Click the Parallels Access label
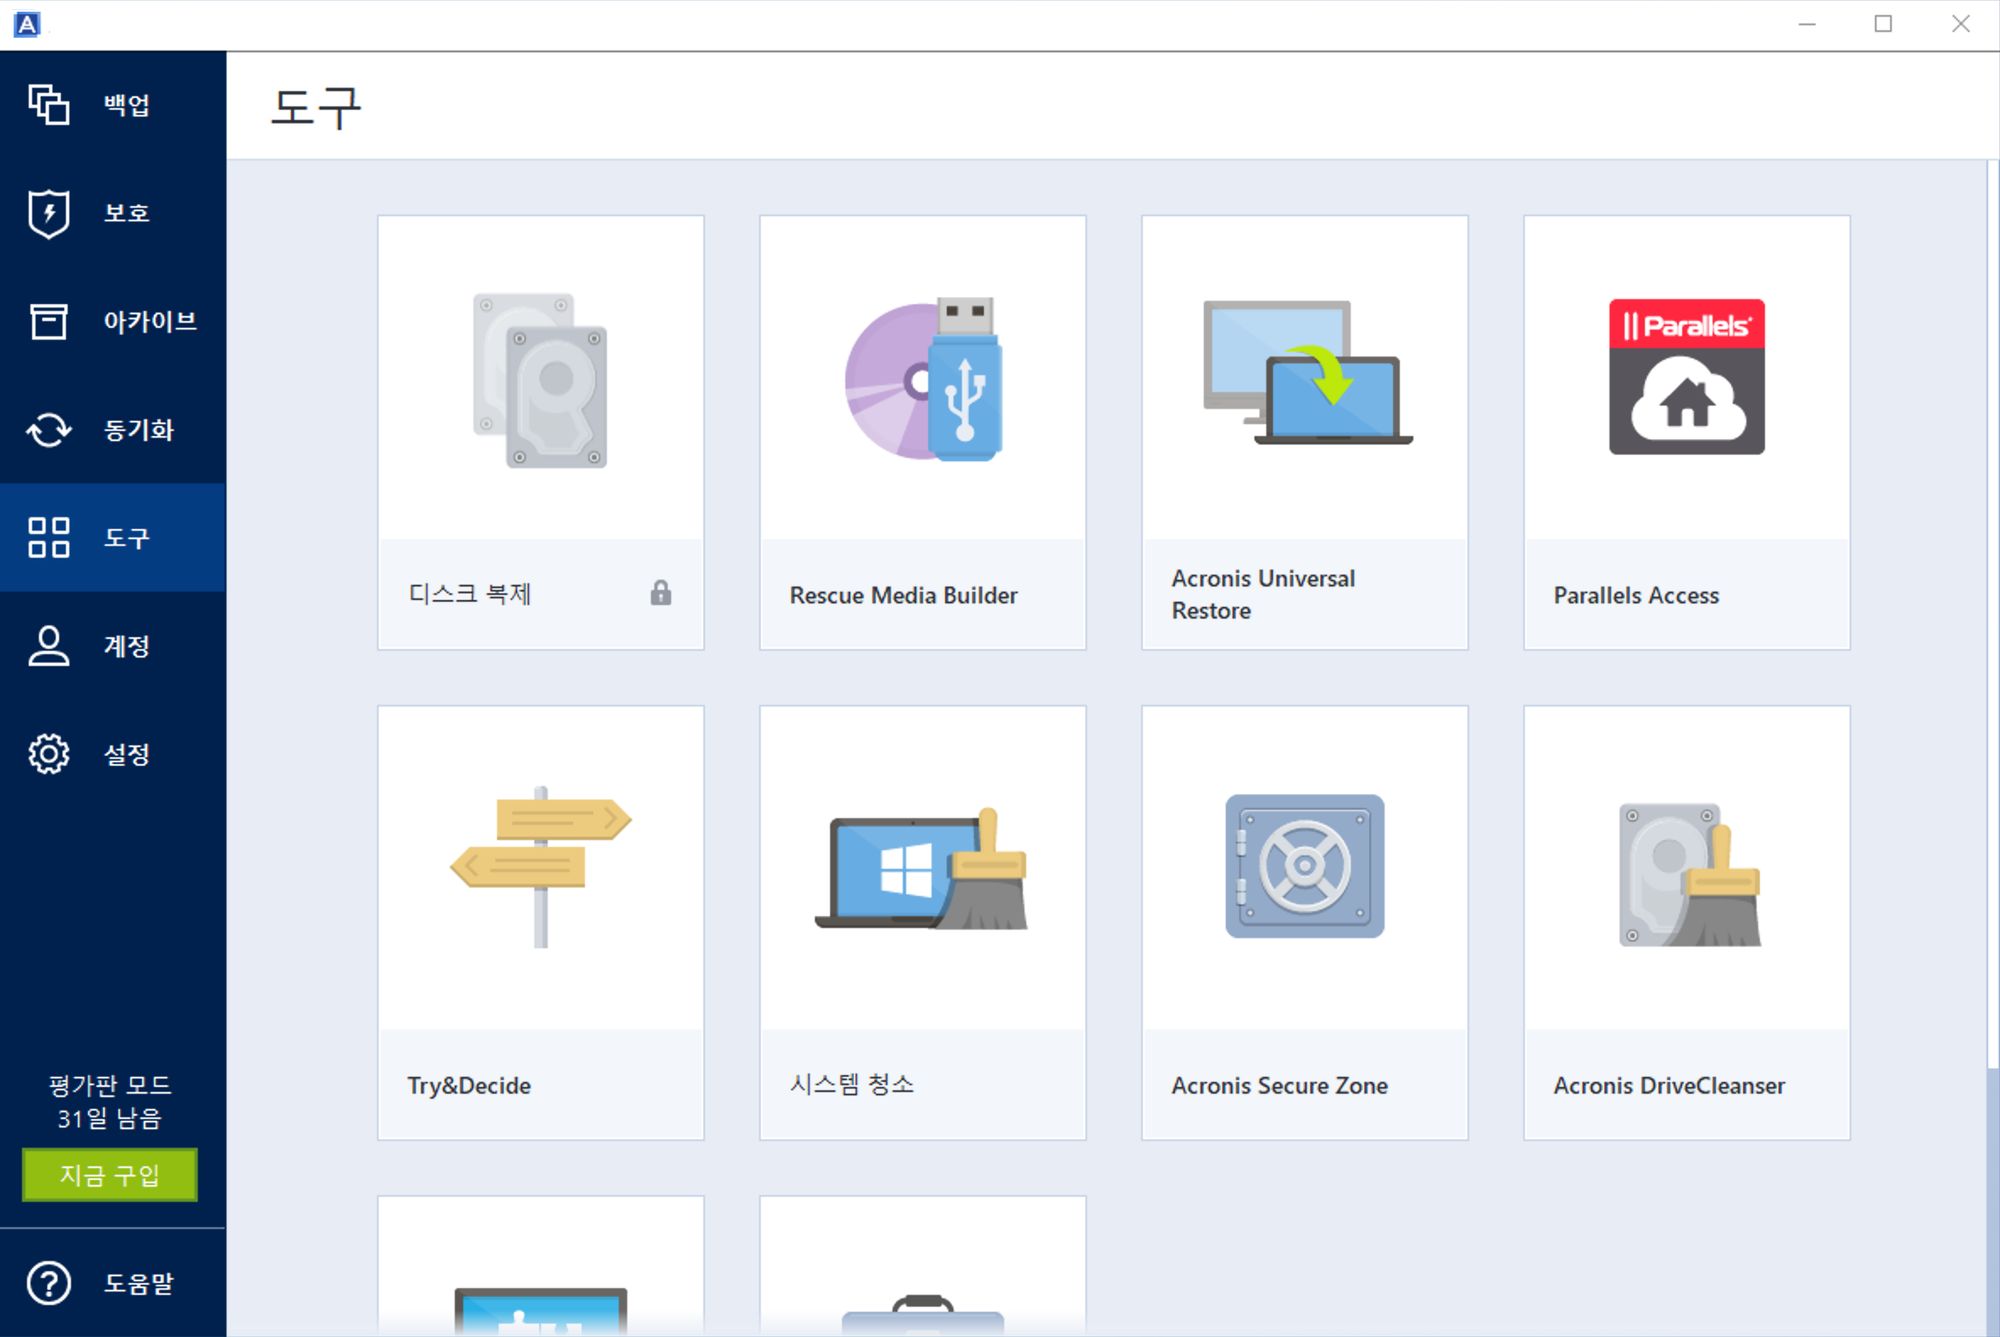The height and width of the screenshot is (1337, 2000). pyautogui.click(x=1636, y=595)
